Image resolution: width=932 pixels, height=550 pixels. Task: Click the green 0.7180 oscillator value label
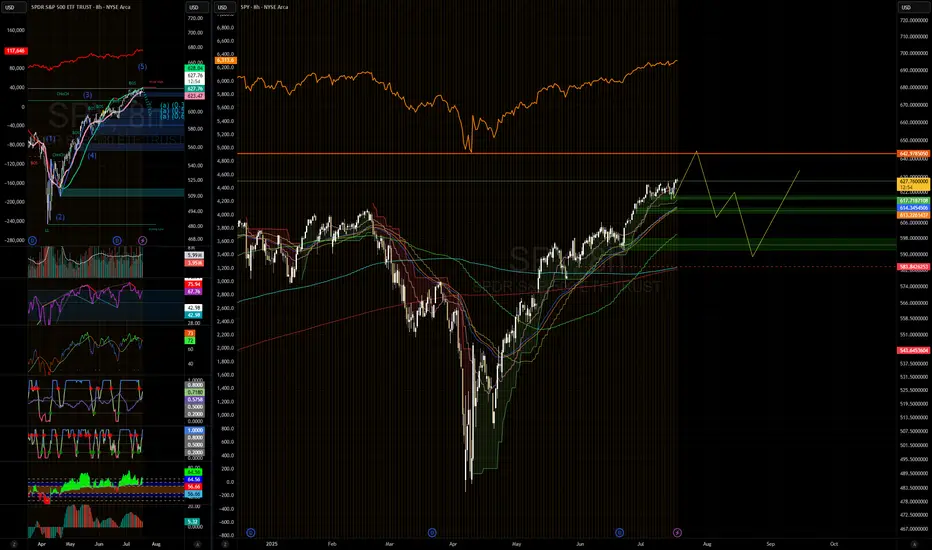[195, 392]
